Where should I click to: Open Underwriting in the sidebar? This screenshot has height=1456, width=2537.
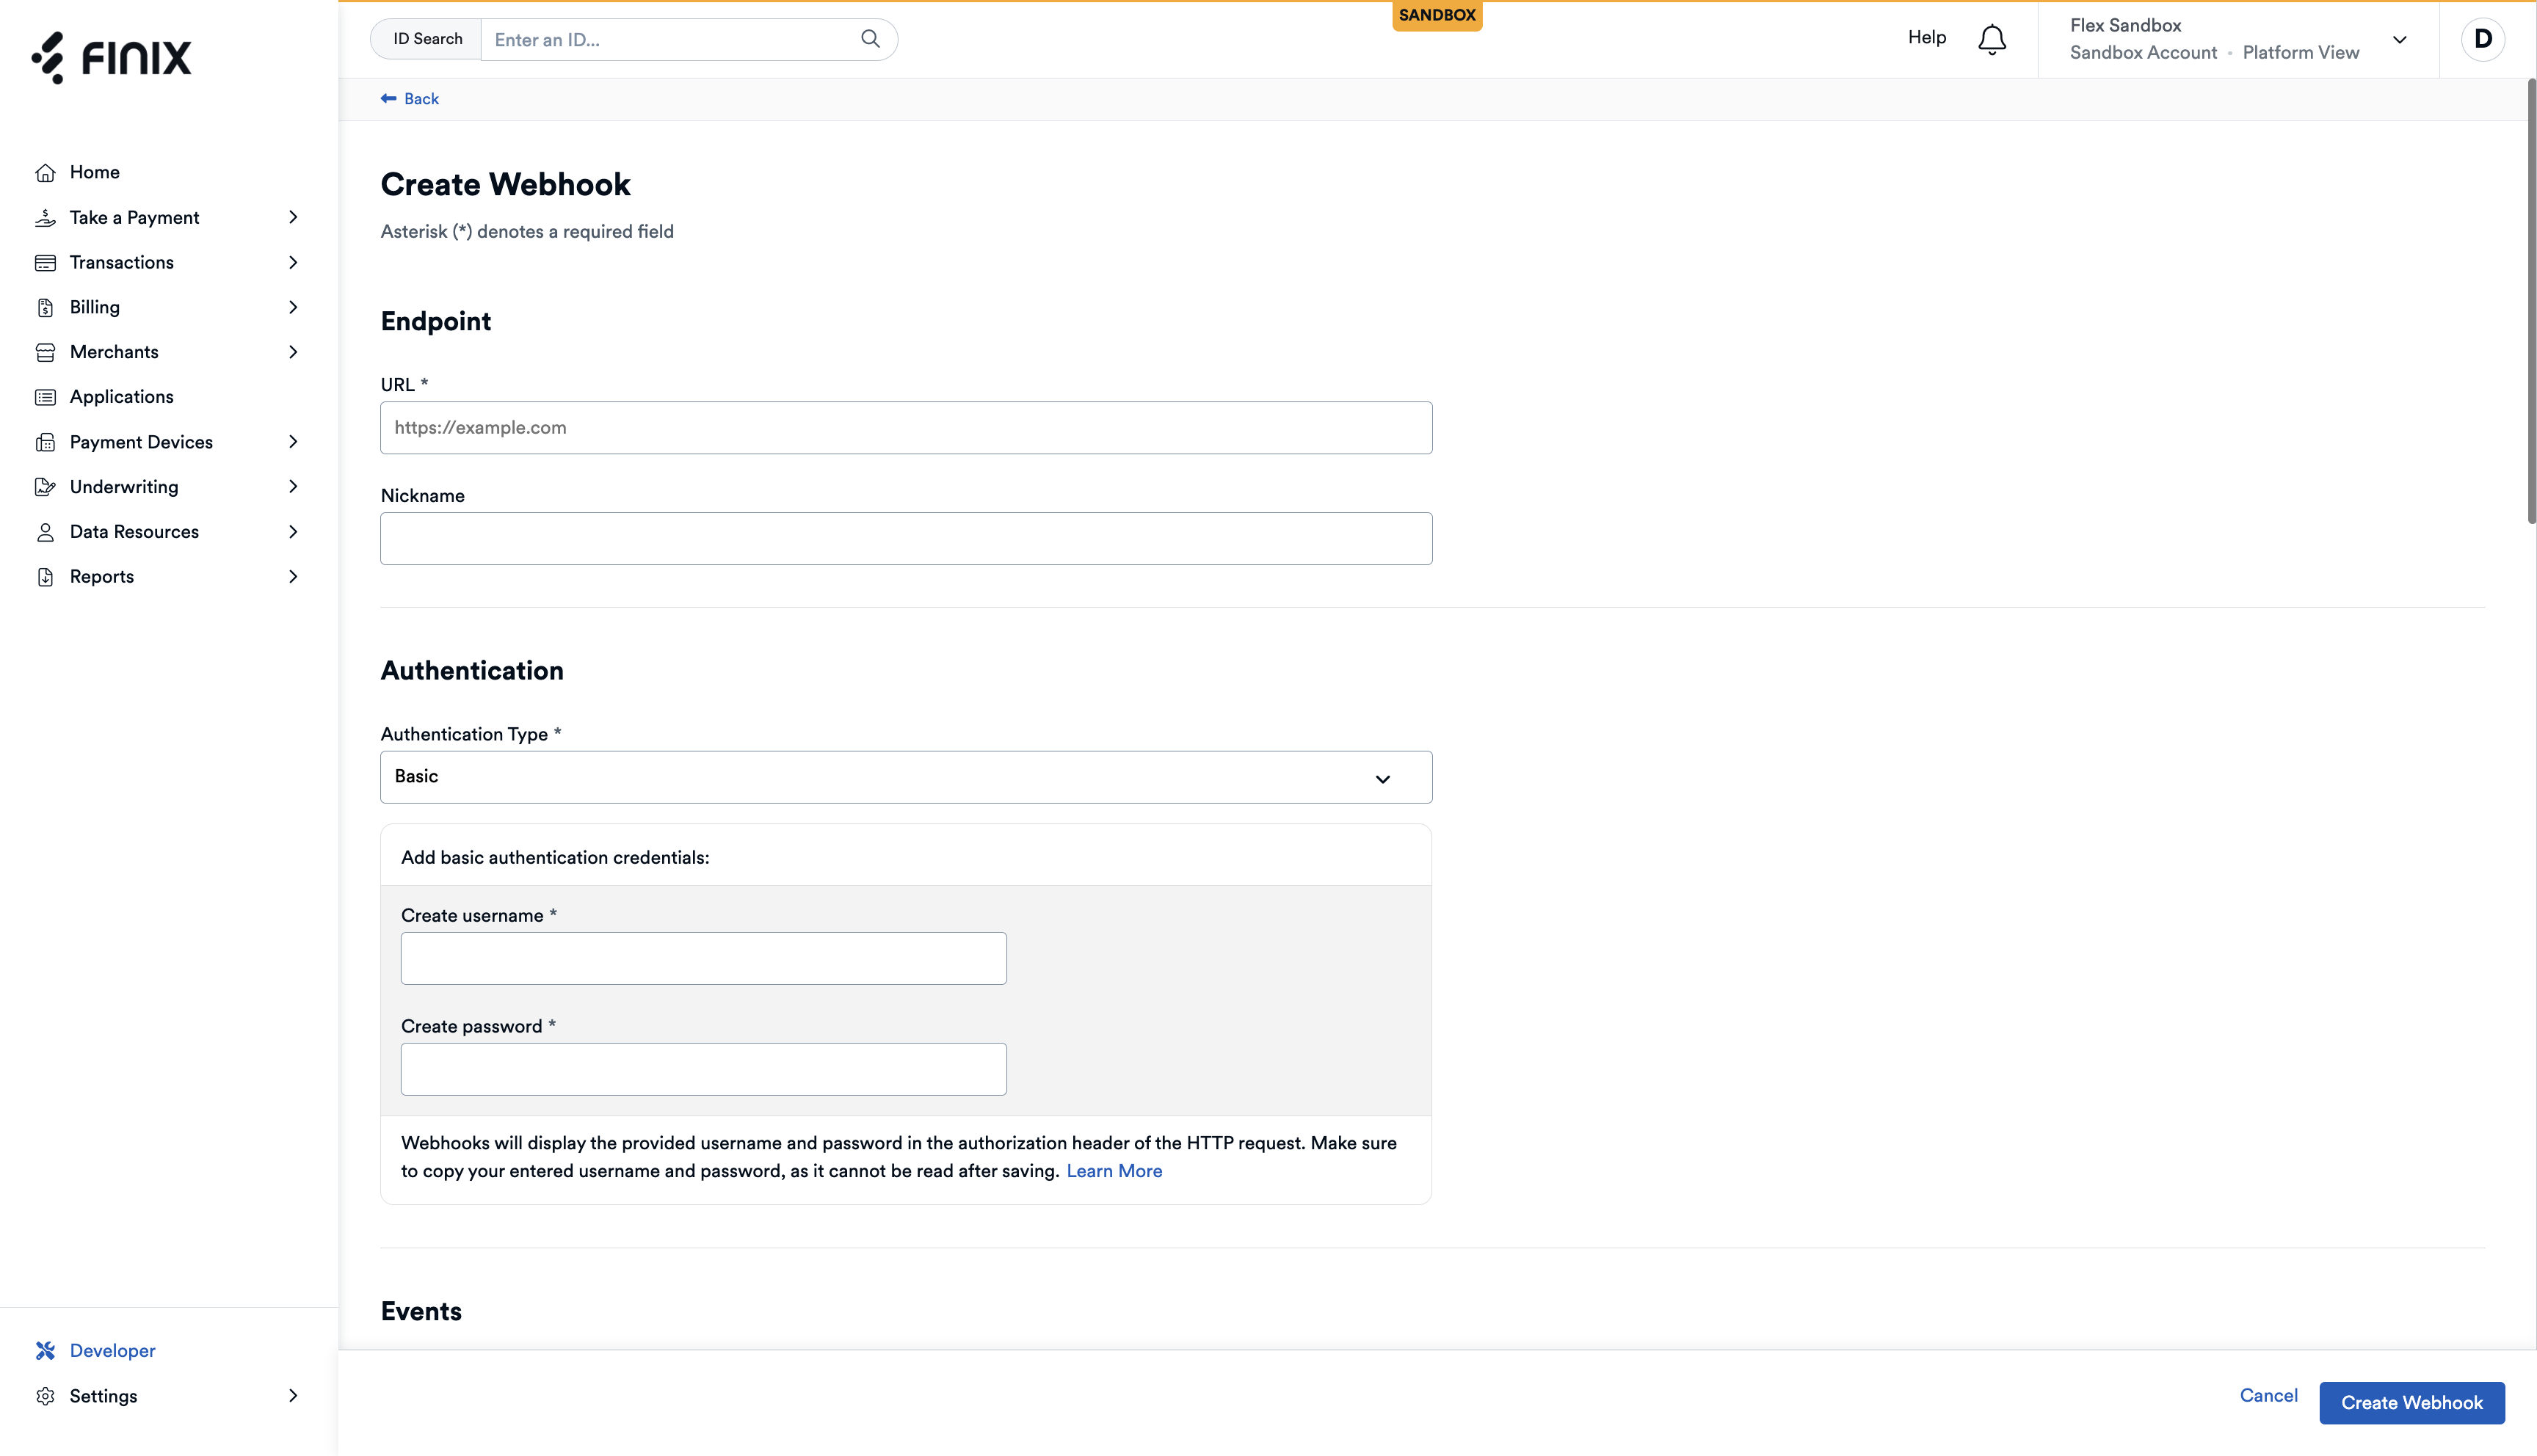124,487
